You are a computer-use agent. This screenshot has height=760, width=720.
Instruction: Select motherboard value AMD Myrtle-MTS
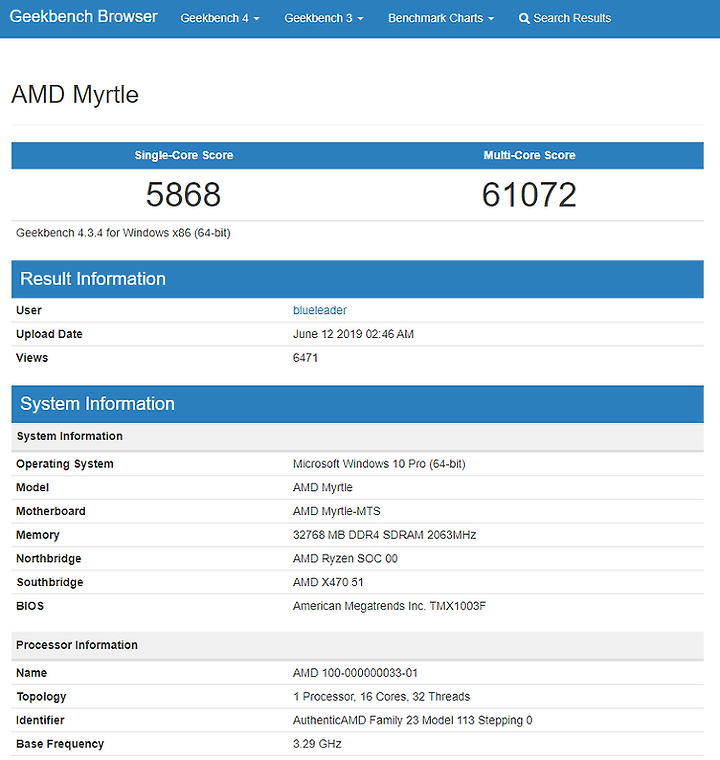(x=336, y=511)
